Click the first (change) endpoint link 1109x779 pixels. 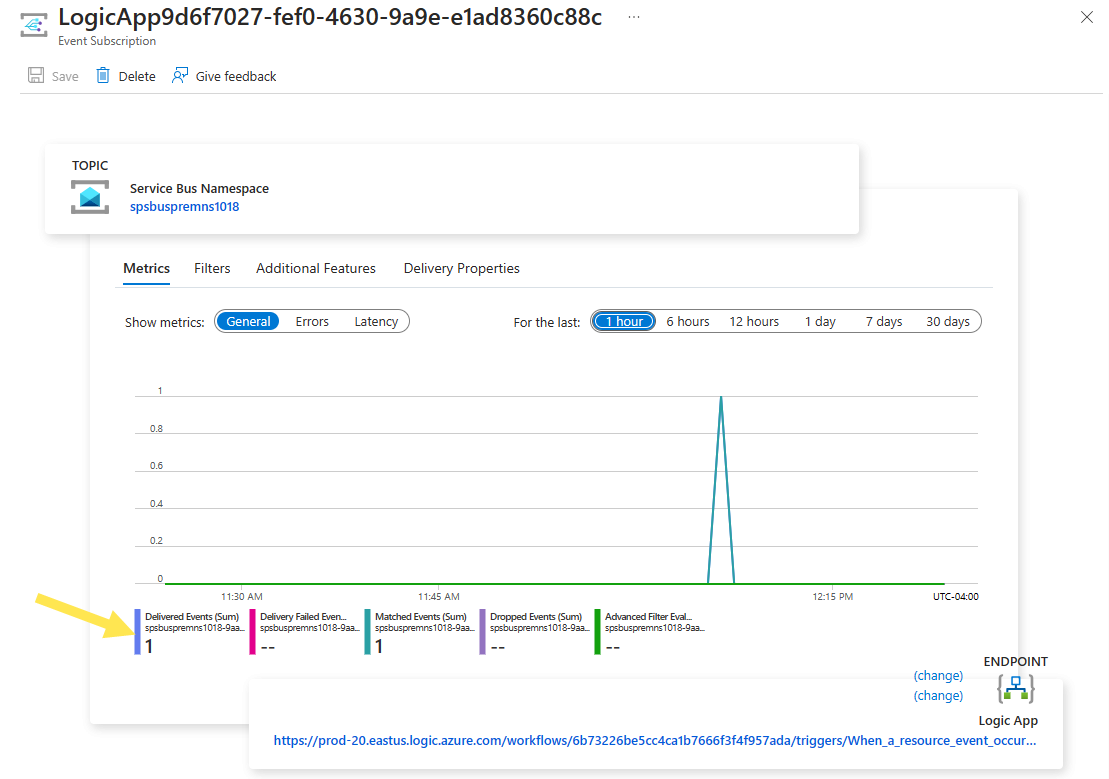[x=938, y=676]
